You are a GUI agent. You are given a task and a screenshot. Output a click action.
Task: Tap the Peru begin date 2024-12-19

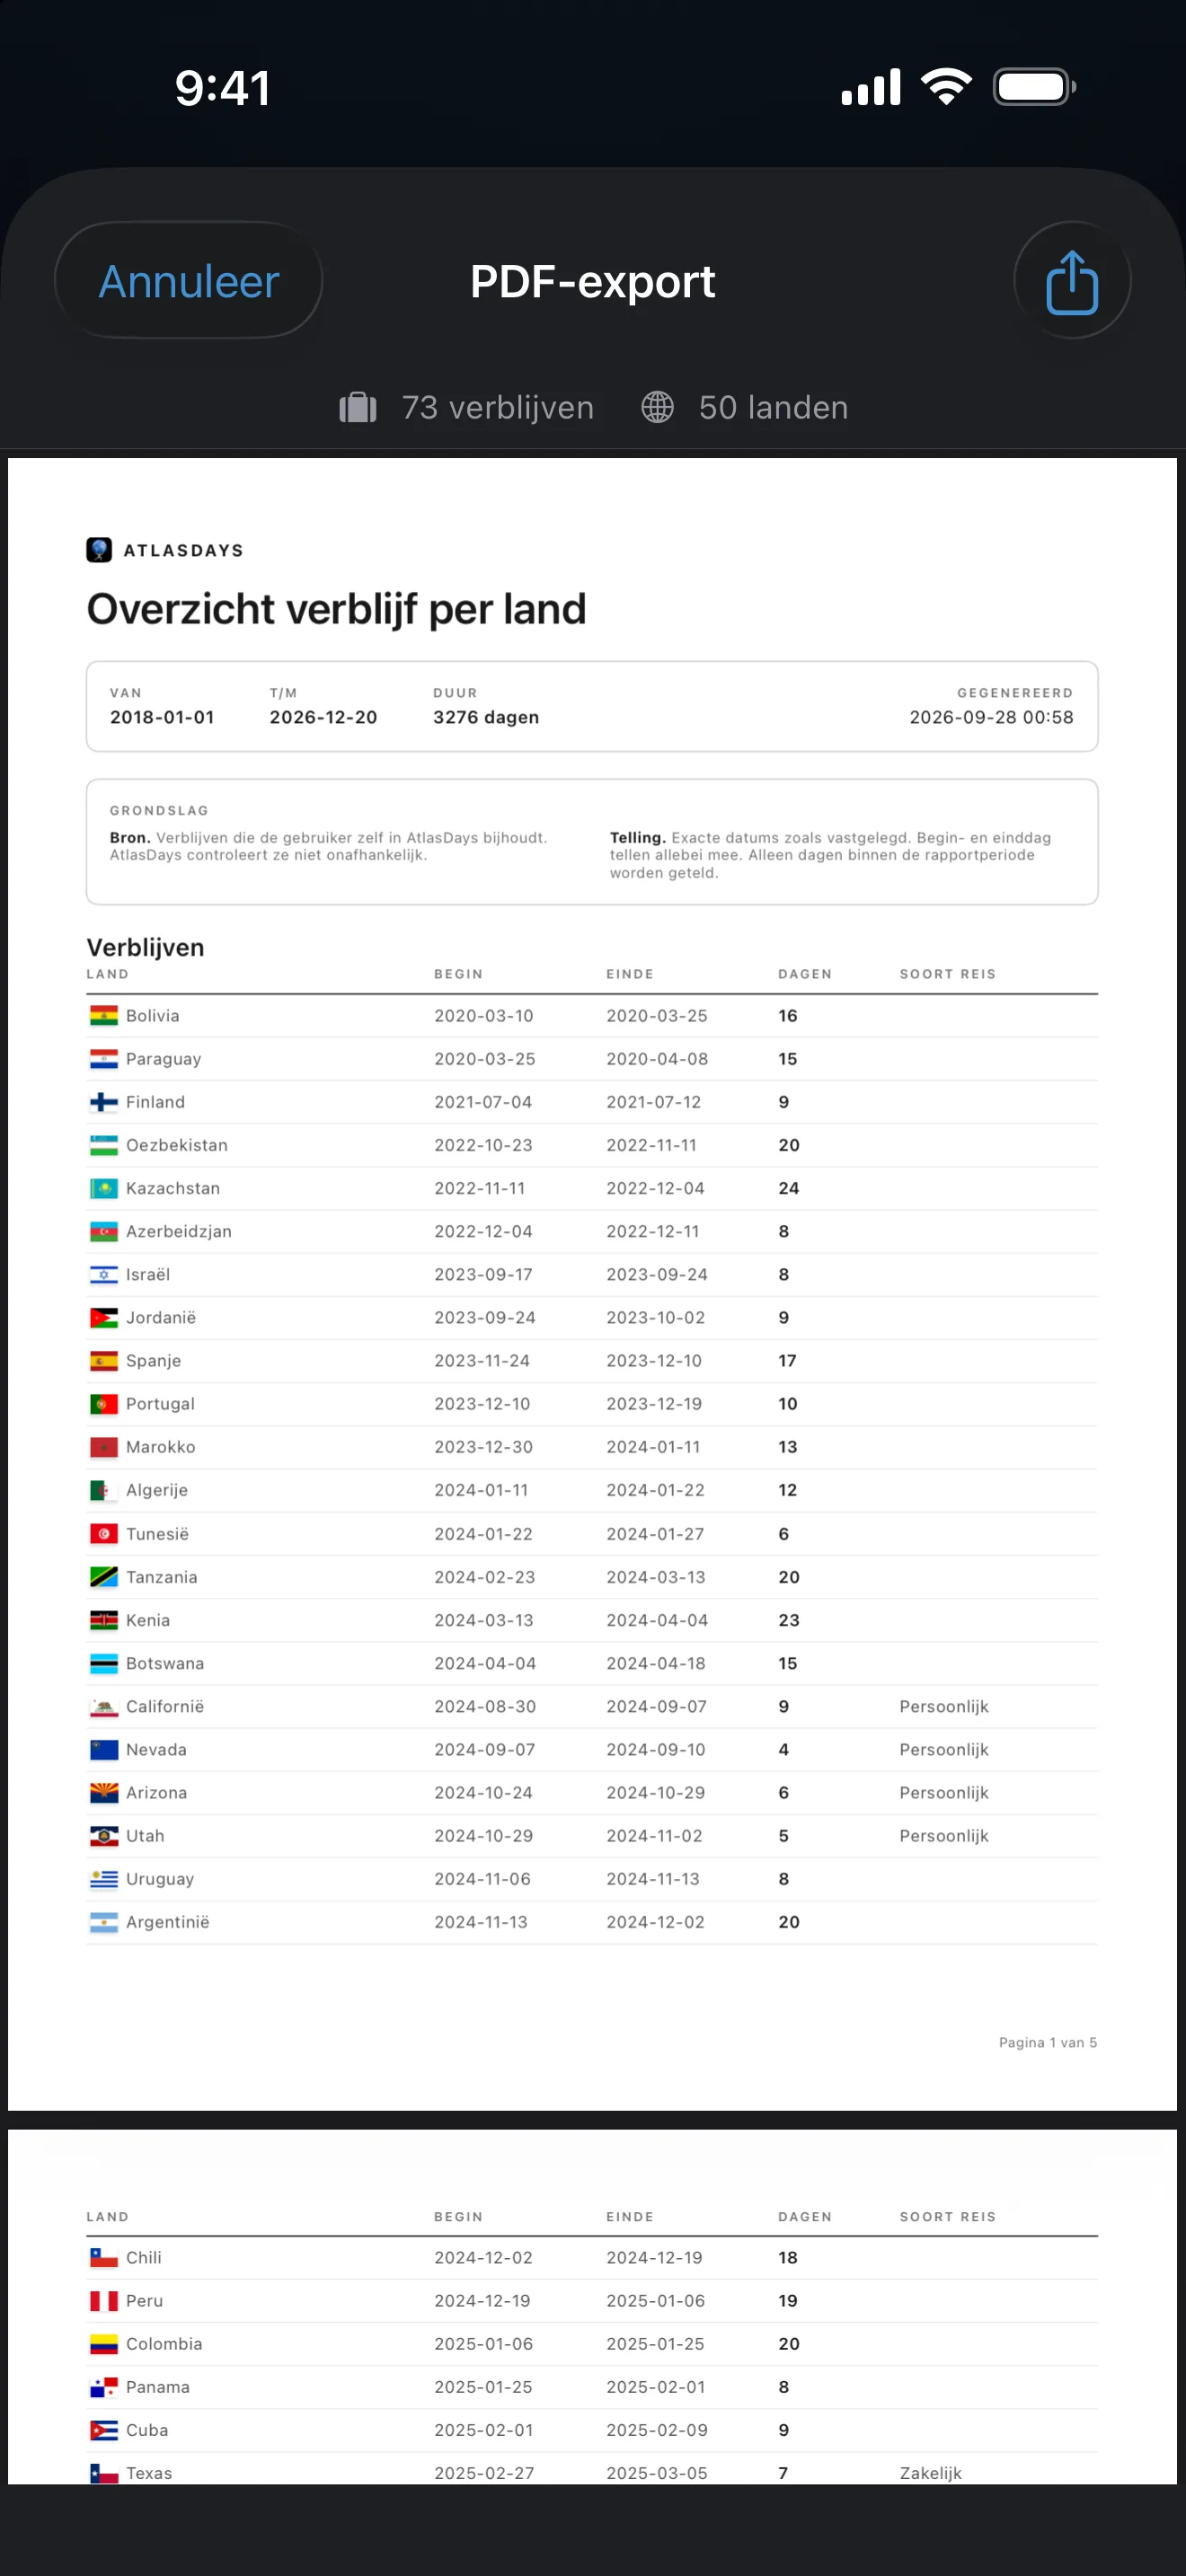(x=482, y=2301)
